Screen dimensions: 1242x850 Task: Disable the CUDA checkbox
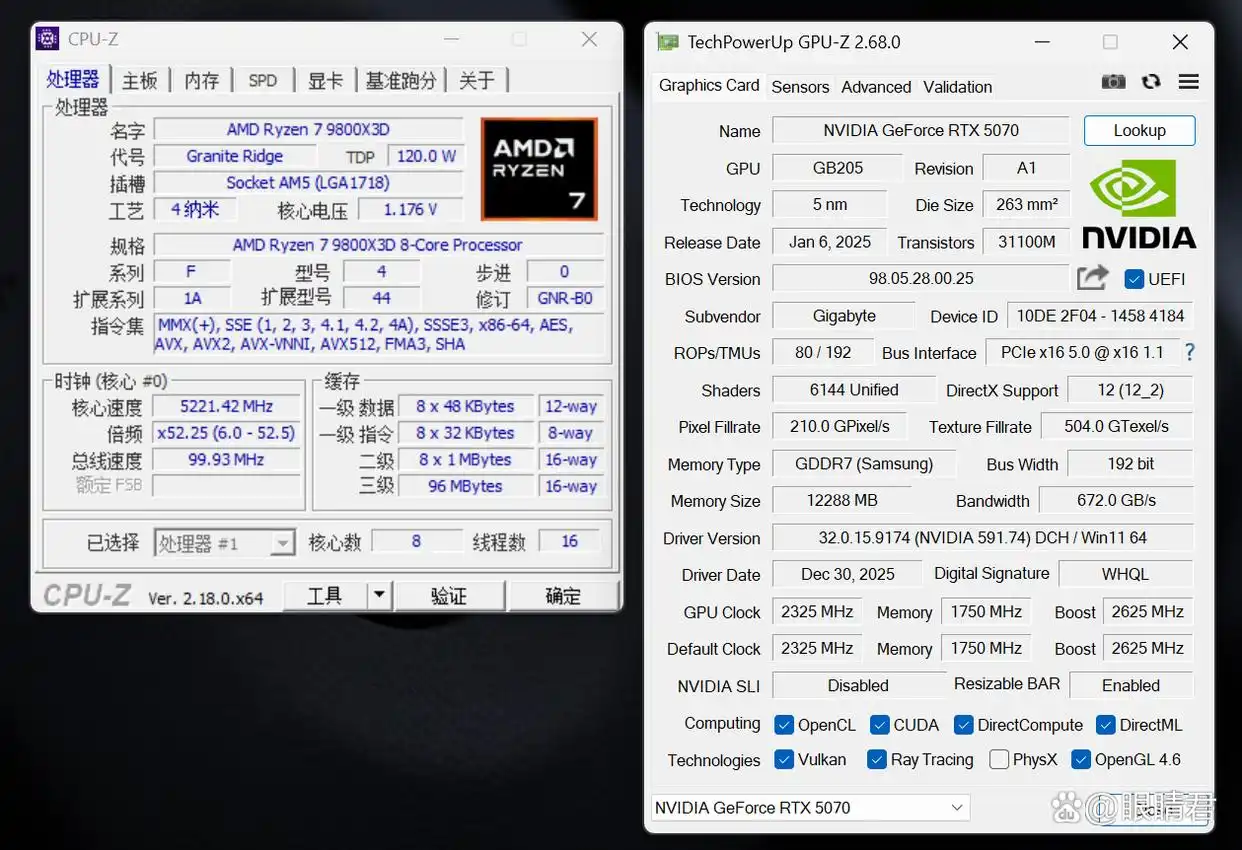(880, 724)
